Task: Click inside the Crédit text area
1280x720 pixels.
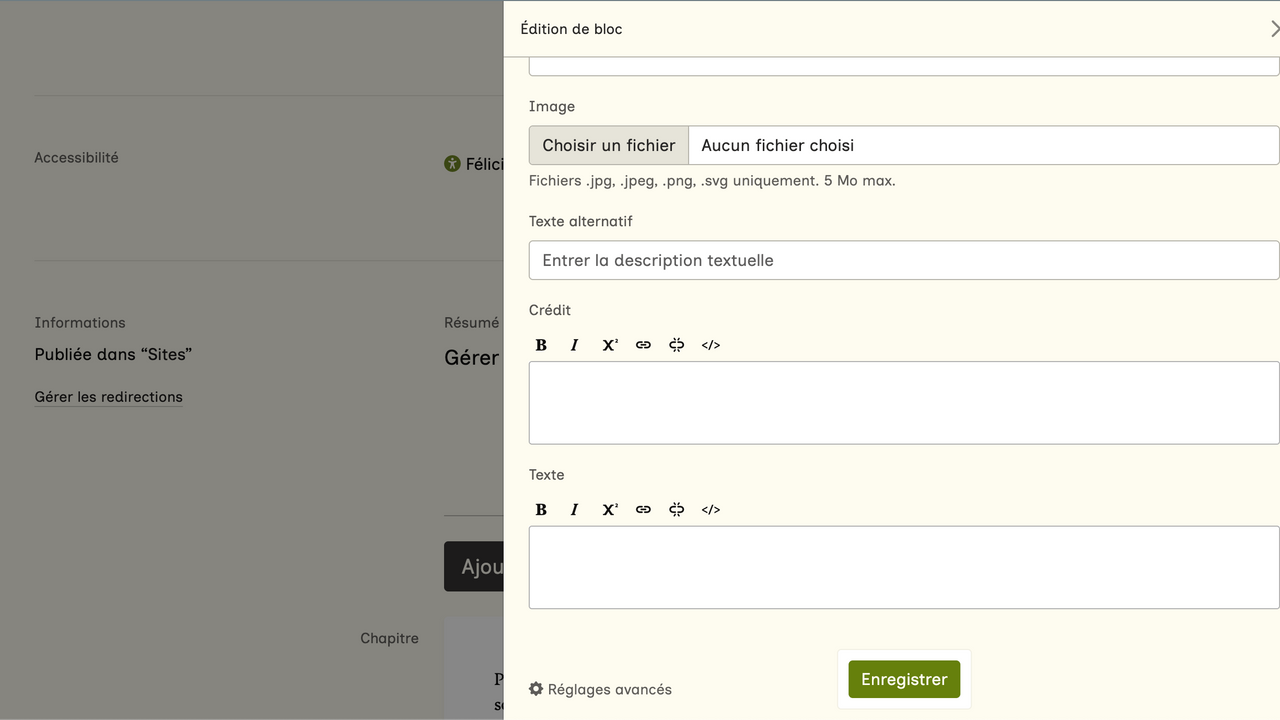Action: (x=904, y=403)
